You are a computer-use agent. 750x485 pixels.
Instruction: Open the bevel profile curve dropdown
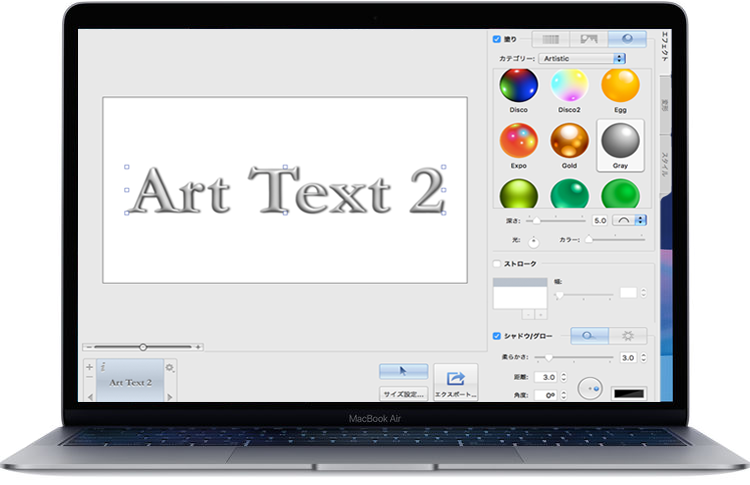click(x=629, y=220)
